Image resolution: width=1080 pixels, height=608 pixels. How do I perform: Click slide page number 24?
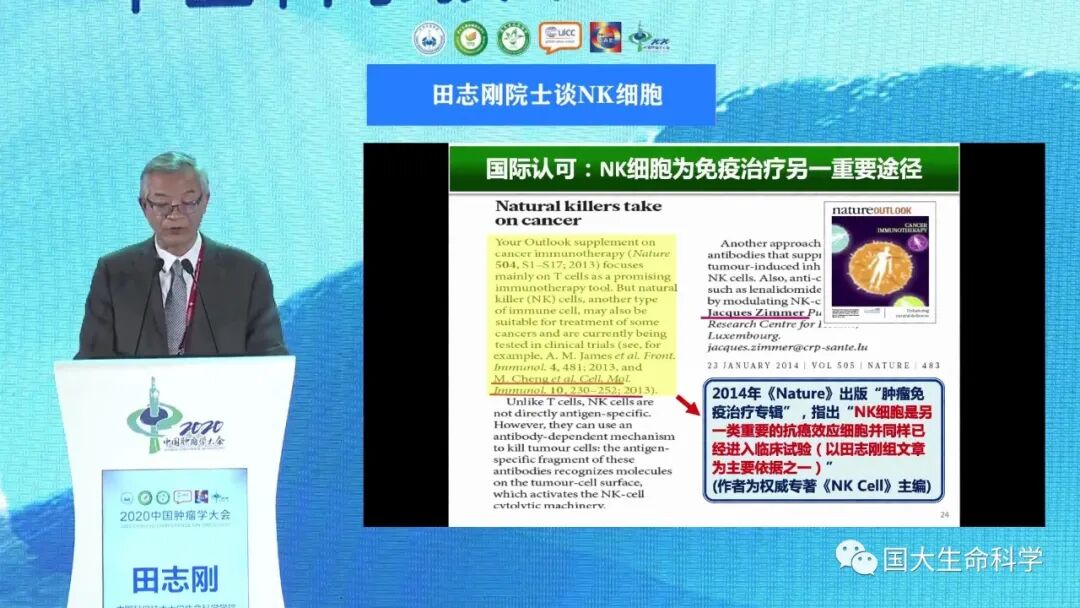(944, 514)
